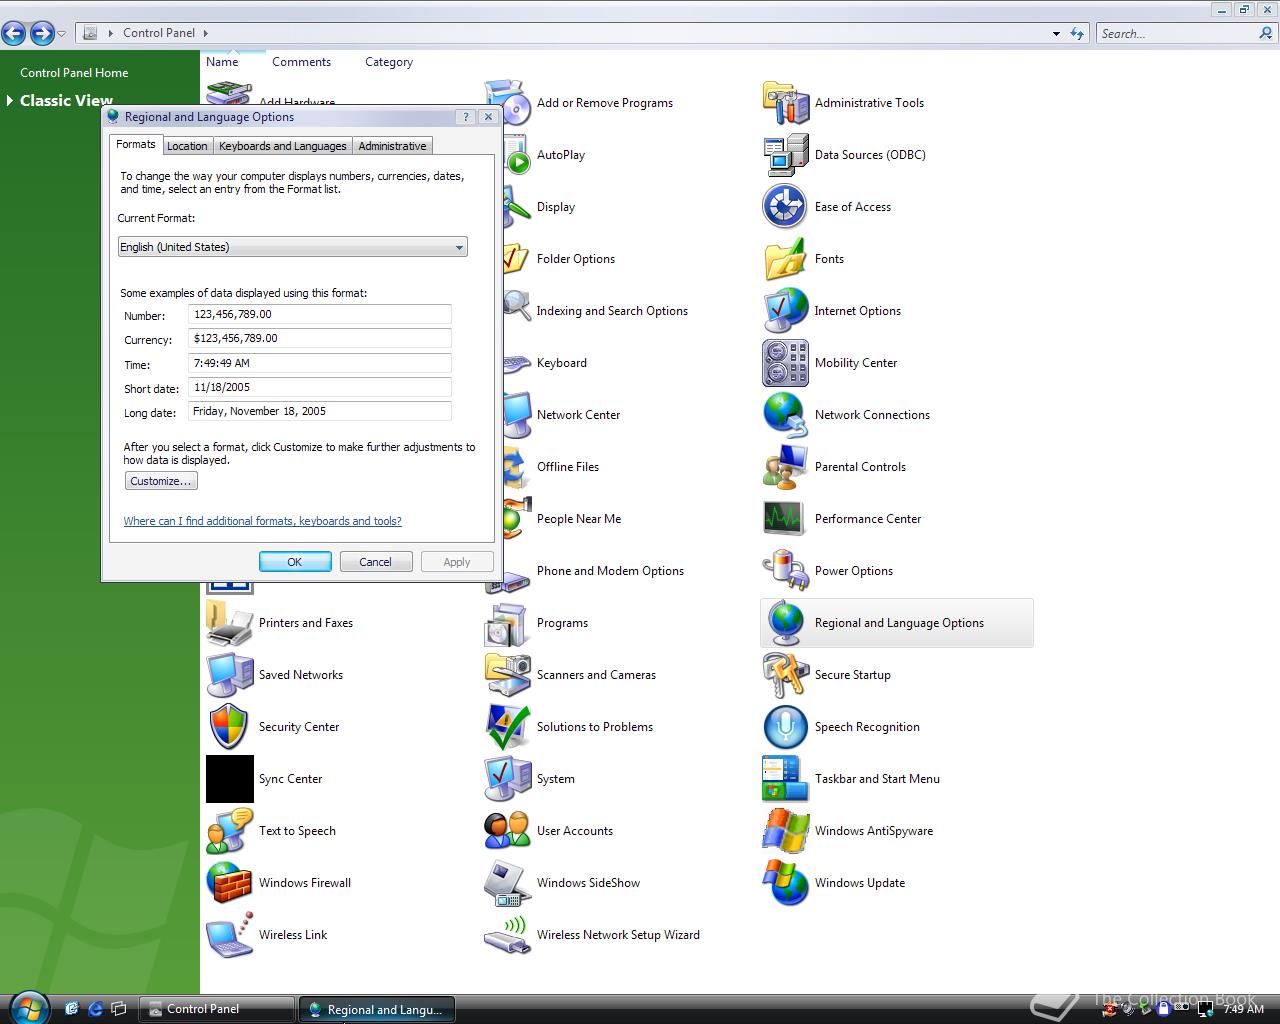Open the Current Format dropdown list
Viewport: 1280px width, 1024px height.
tap(293, 247)
